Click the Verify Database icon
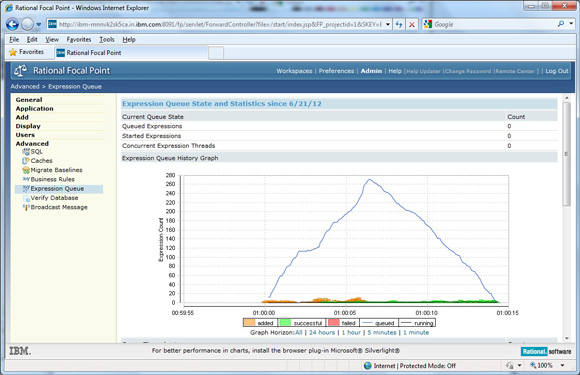 [26, 198]
